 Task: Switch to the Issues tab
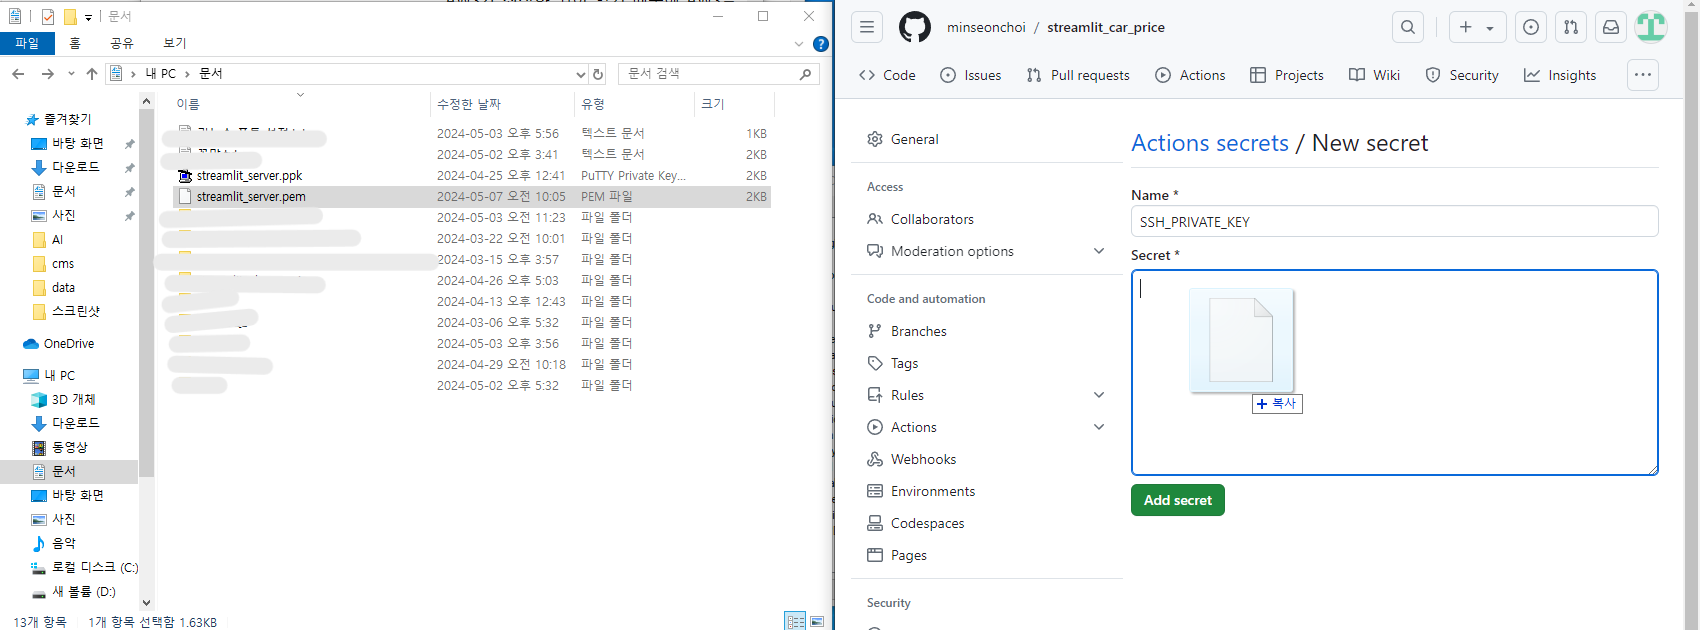click(971, 75)
